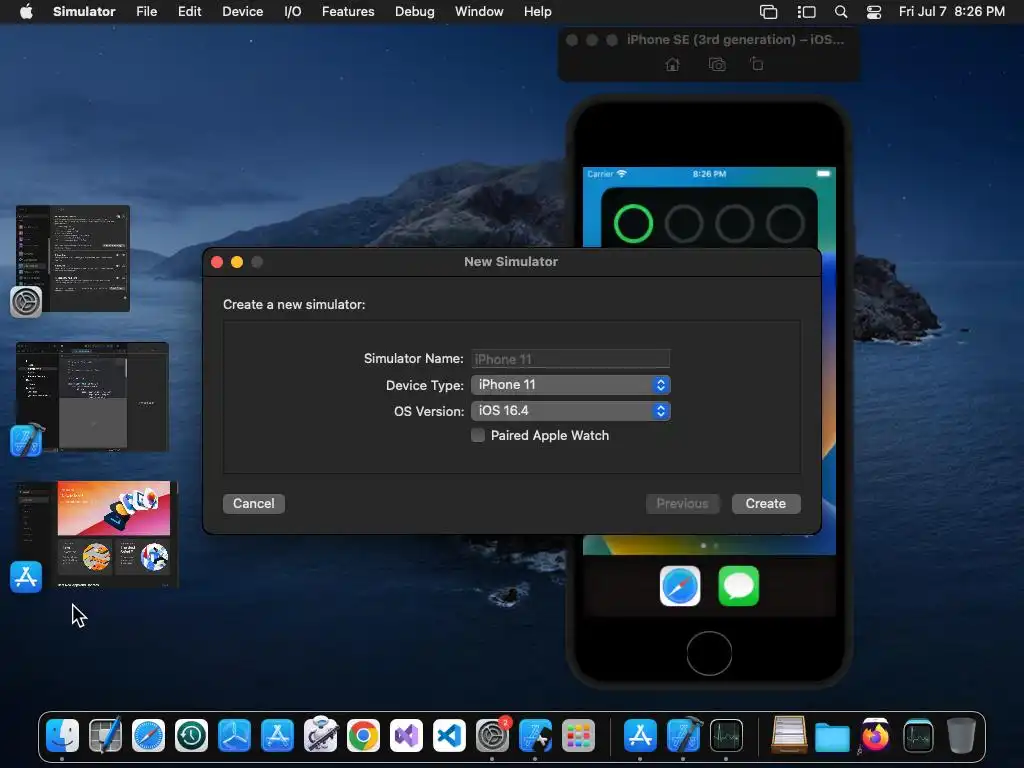The height and width of the screenshot is (768, 1024).
Task: Open the Device menu
Action: pyautogui.click(x=242, y=12)
